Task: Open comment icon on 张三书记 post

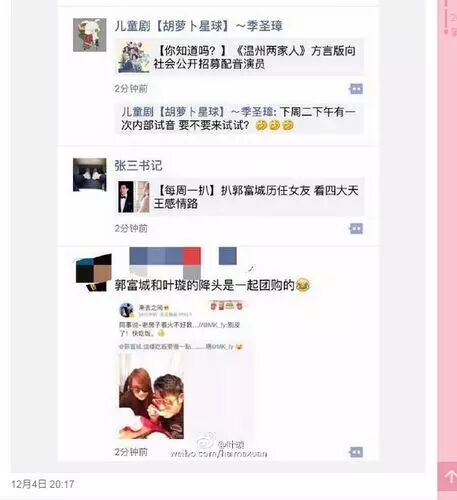Action: [x=356, y=229]
